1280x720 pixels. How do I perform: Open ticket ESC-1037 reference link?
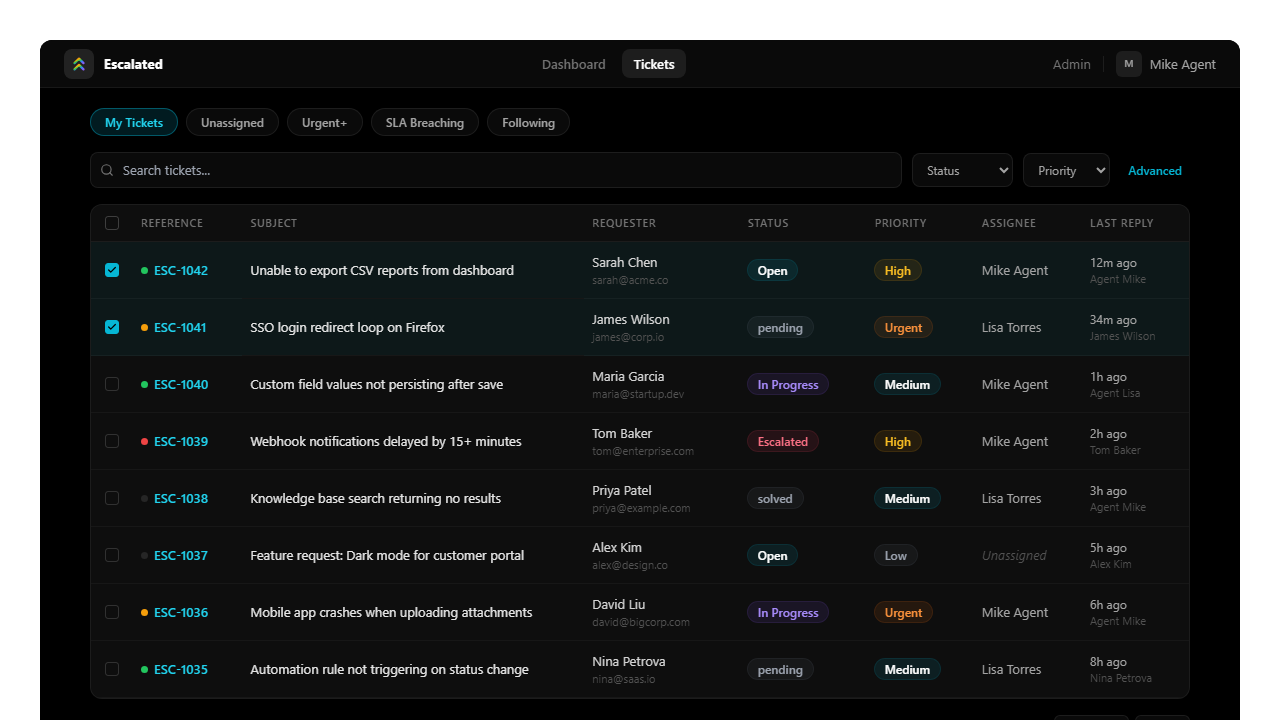[181, 555]
